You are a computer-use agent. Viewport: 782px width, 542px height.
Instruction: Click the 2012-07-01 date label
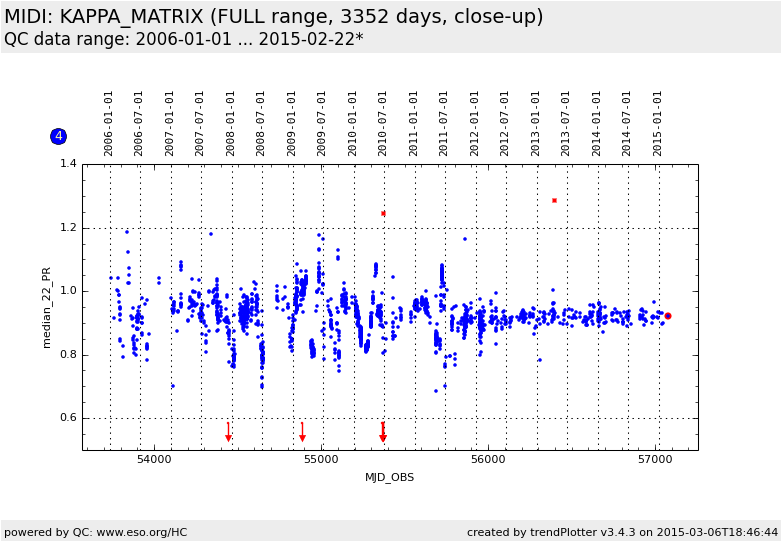point(505,123)
